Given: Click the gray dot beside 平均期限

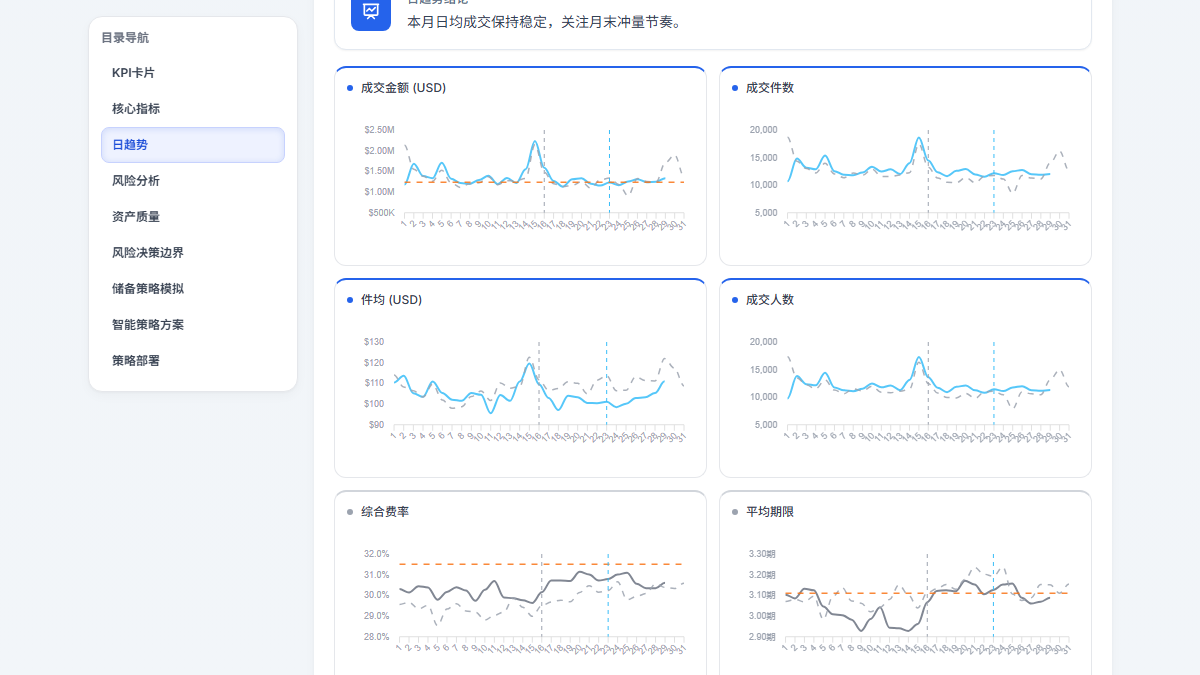Looking at the screenshot, I should click(x=735, y=512).
